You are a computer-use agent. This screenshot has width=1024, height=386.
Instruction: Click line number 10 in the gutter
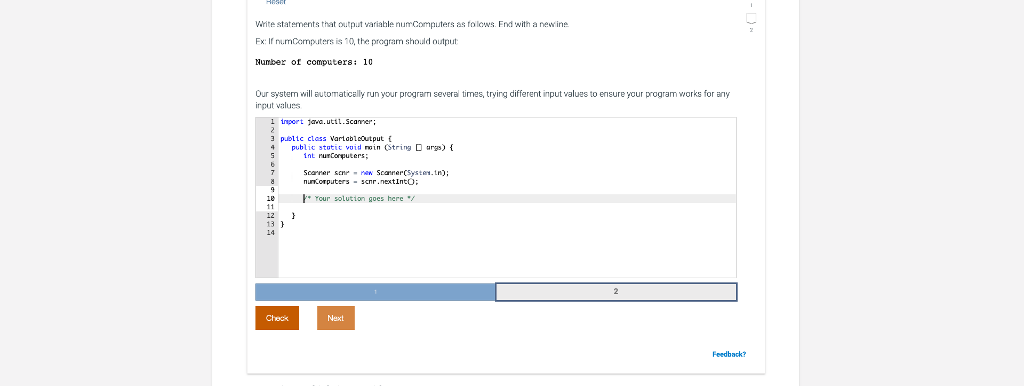[x=271, y=199]
